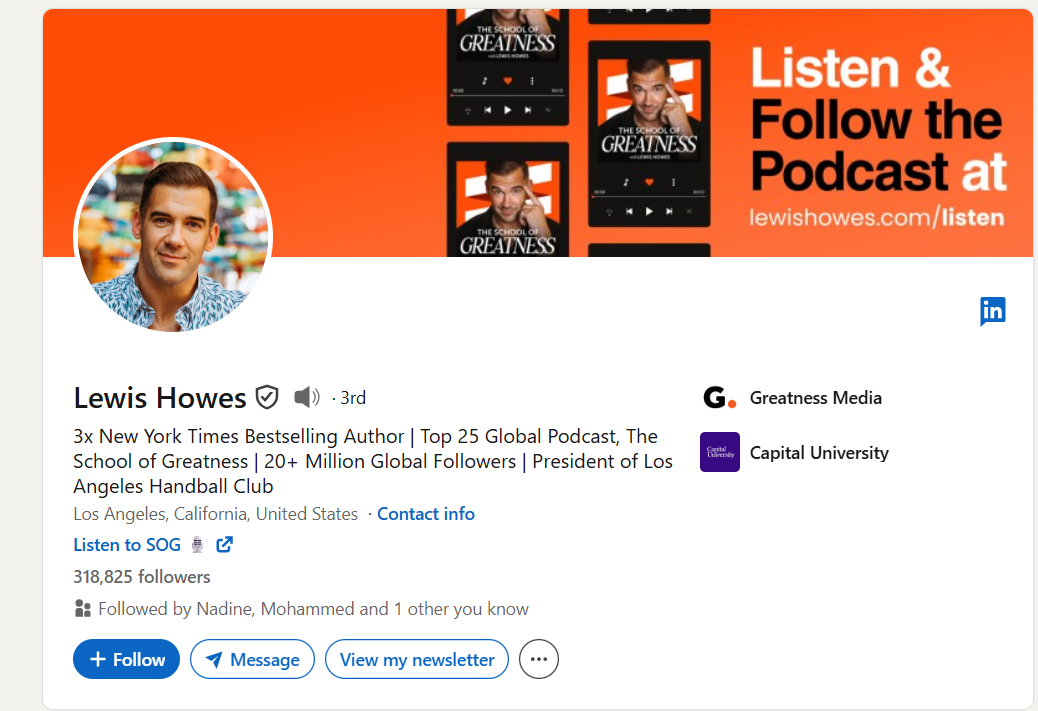1038x711 pixels.
Task: Open Capital University school link
Action: (819, 453)
